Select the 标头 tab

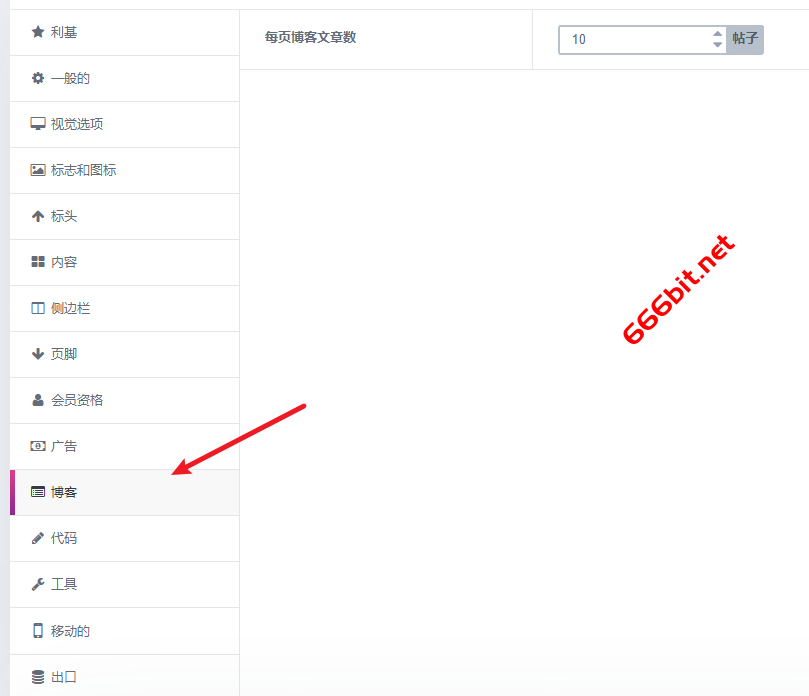[x=124, y=217]
